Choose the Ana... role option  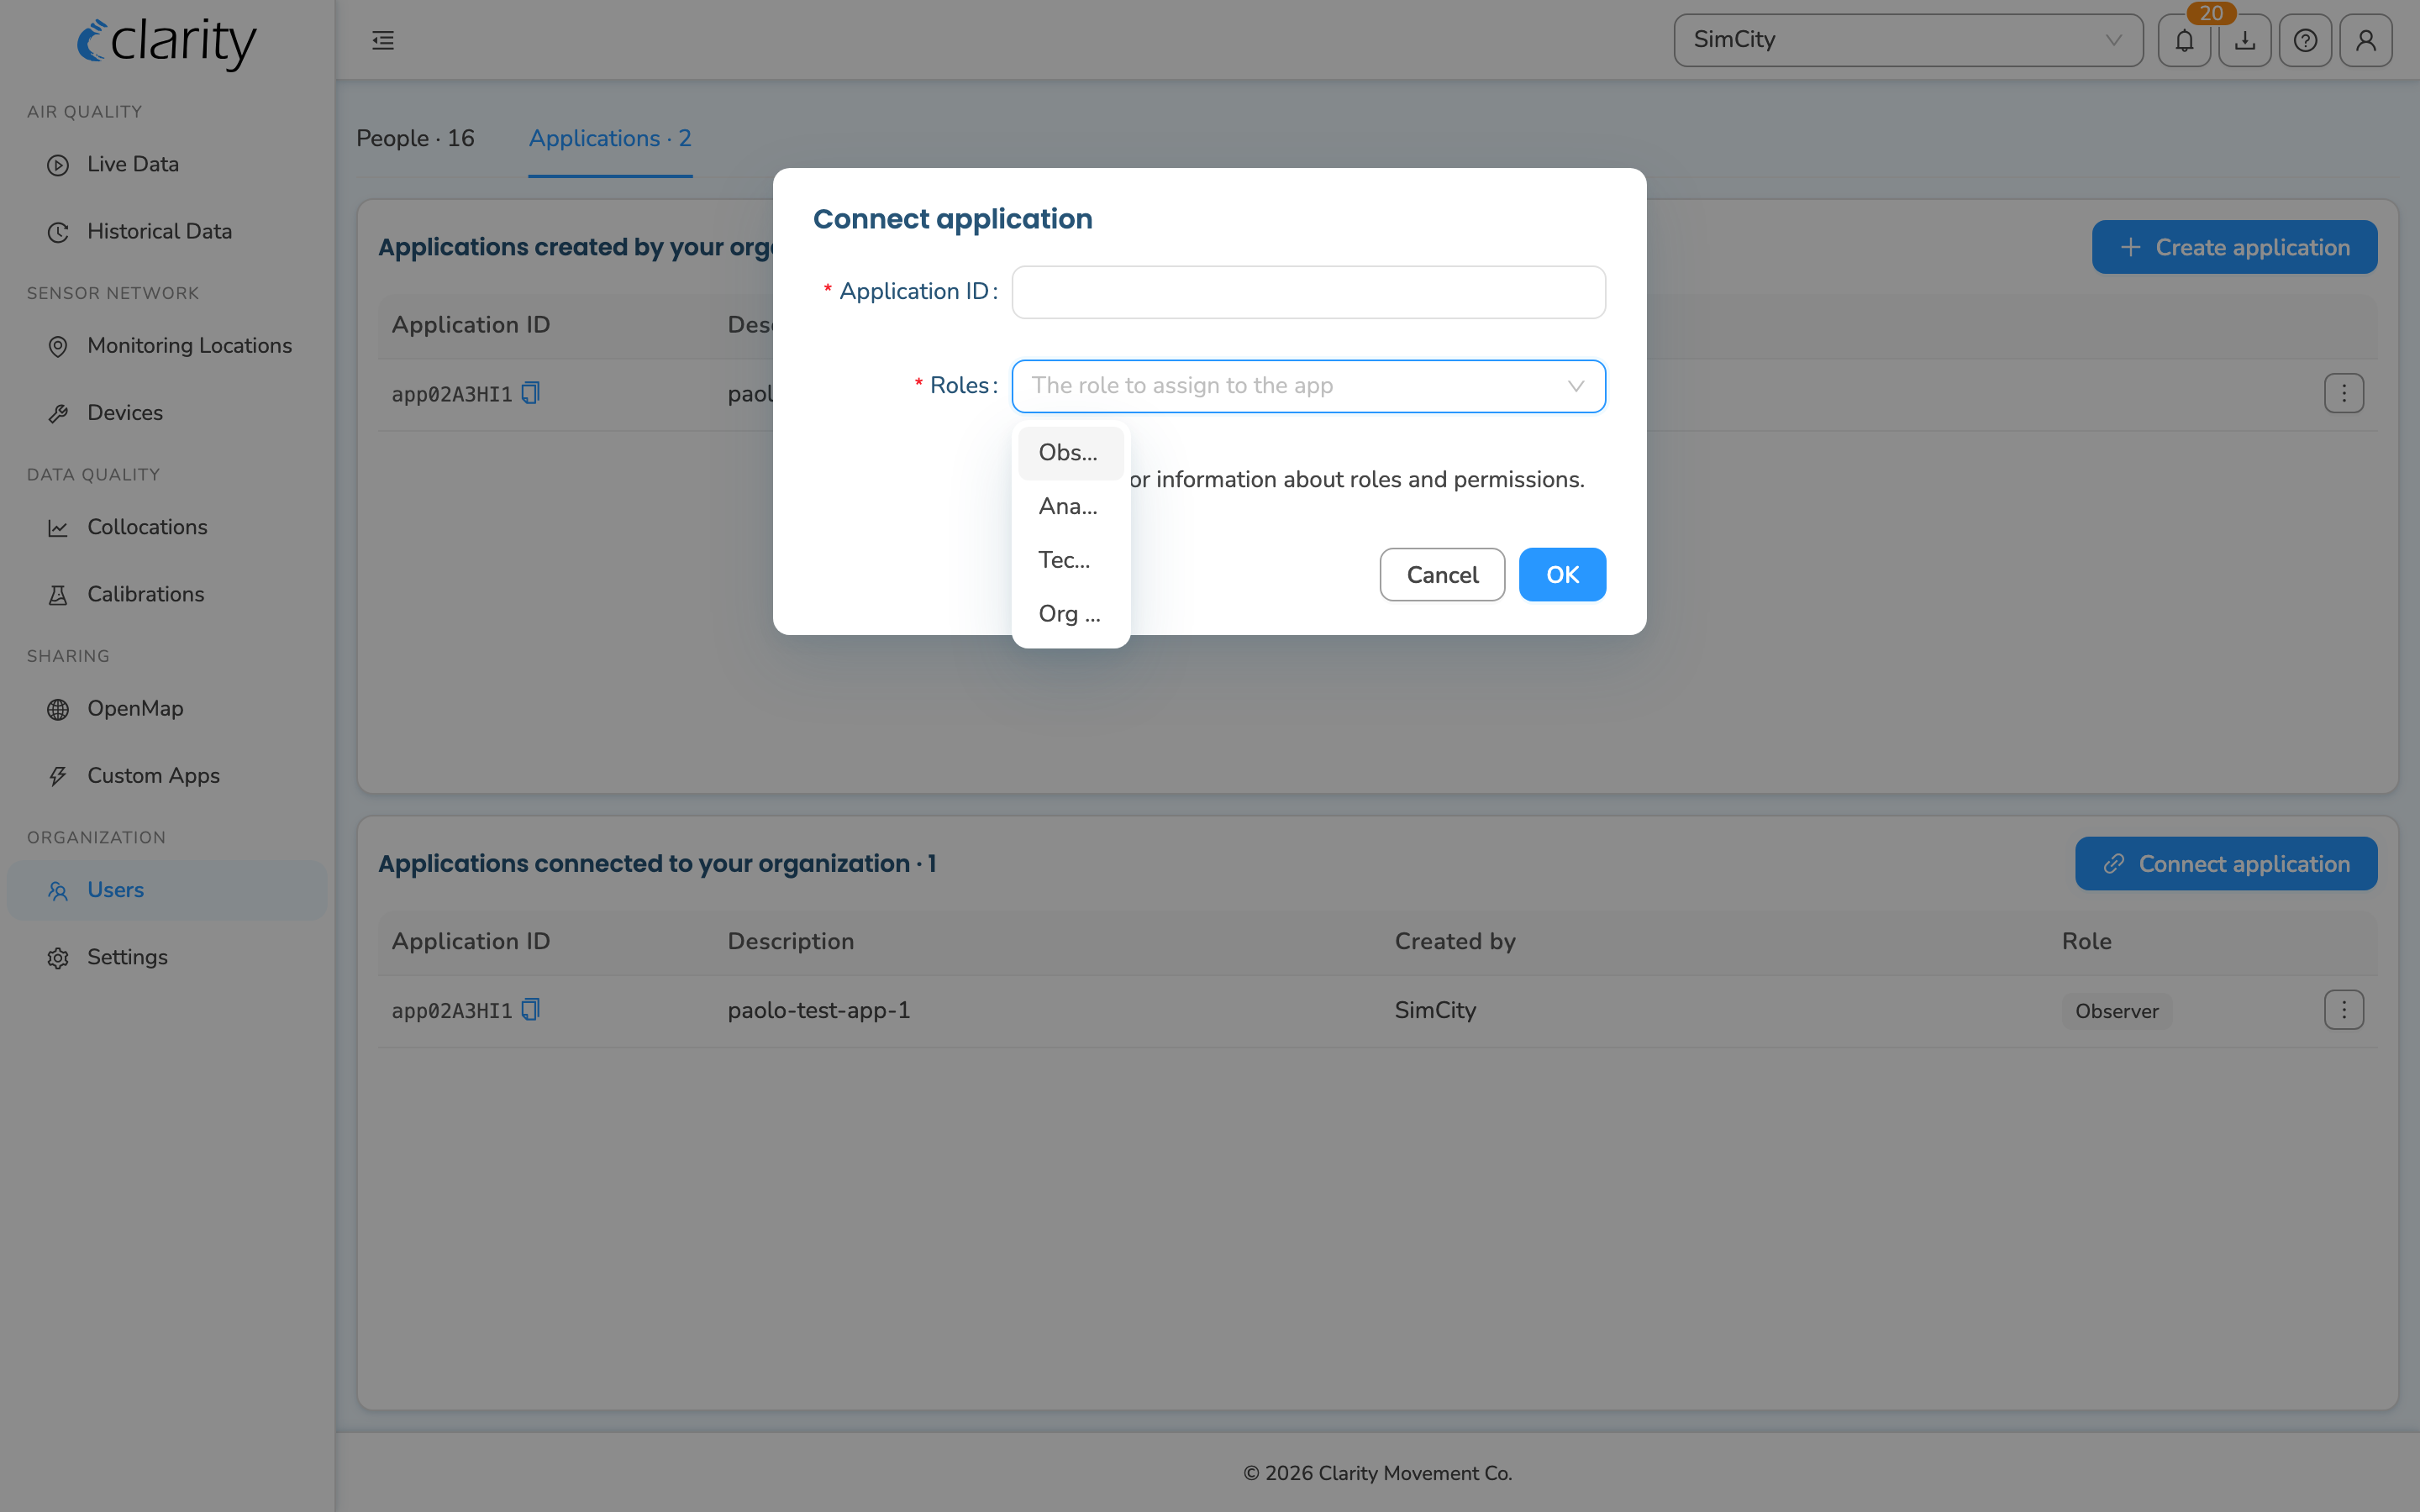click(x=1070, y=506)
